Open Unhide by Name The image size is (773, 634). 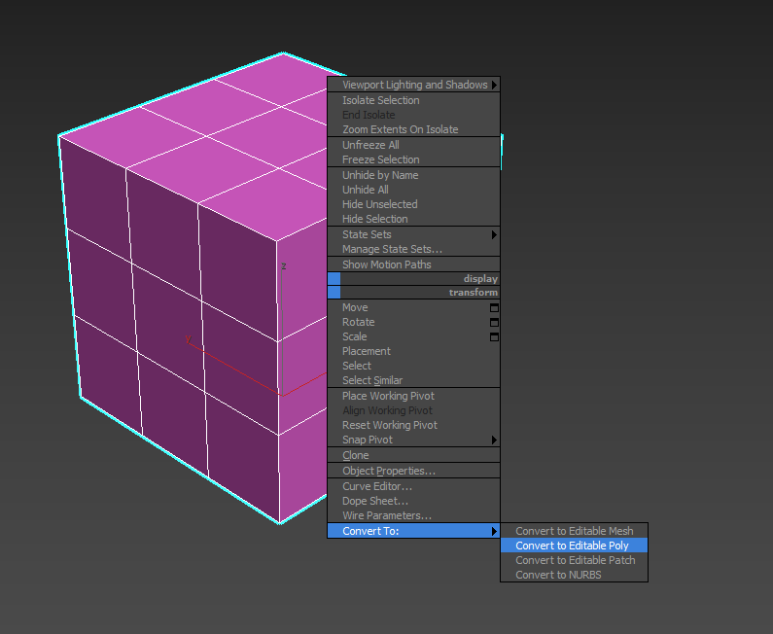414,175
